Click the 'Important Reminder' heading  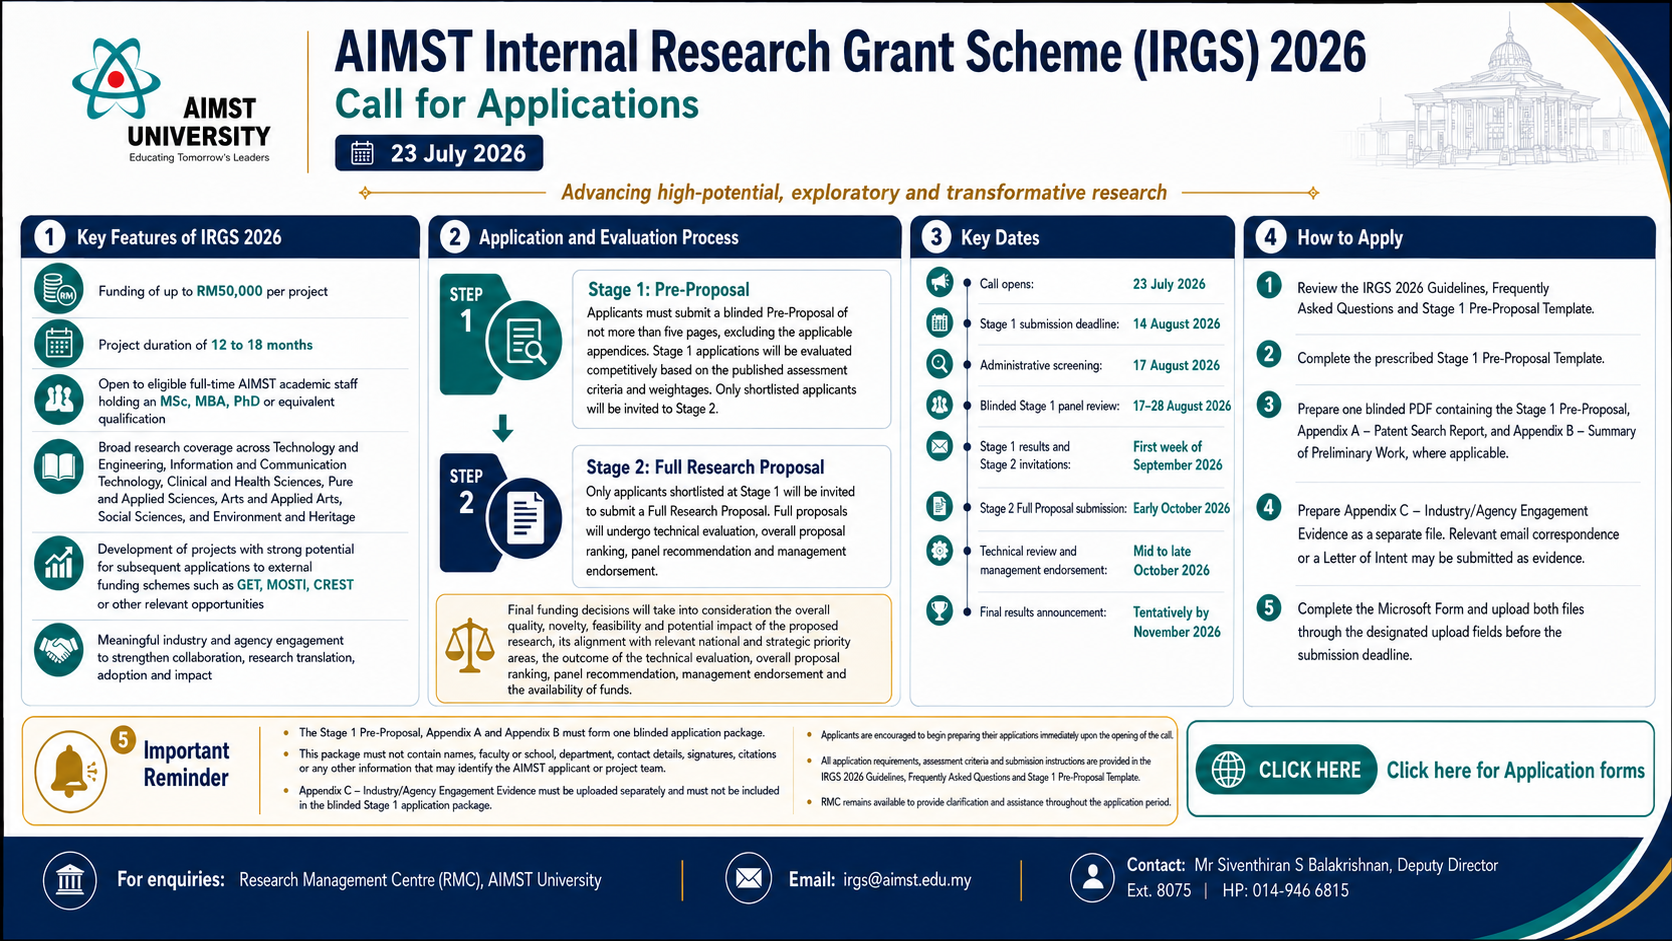coord(186,764)
